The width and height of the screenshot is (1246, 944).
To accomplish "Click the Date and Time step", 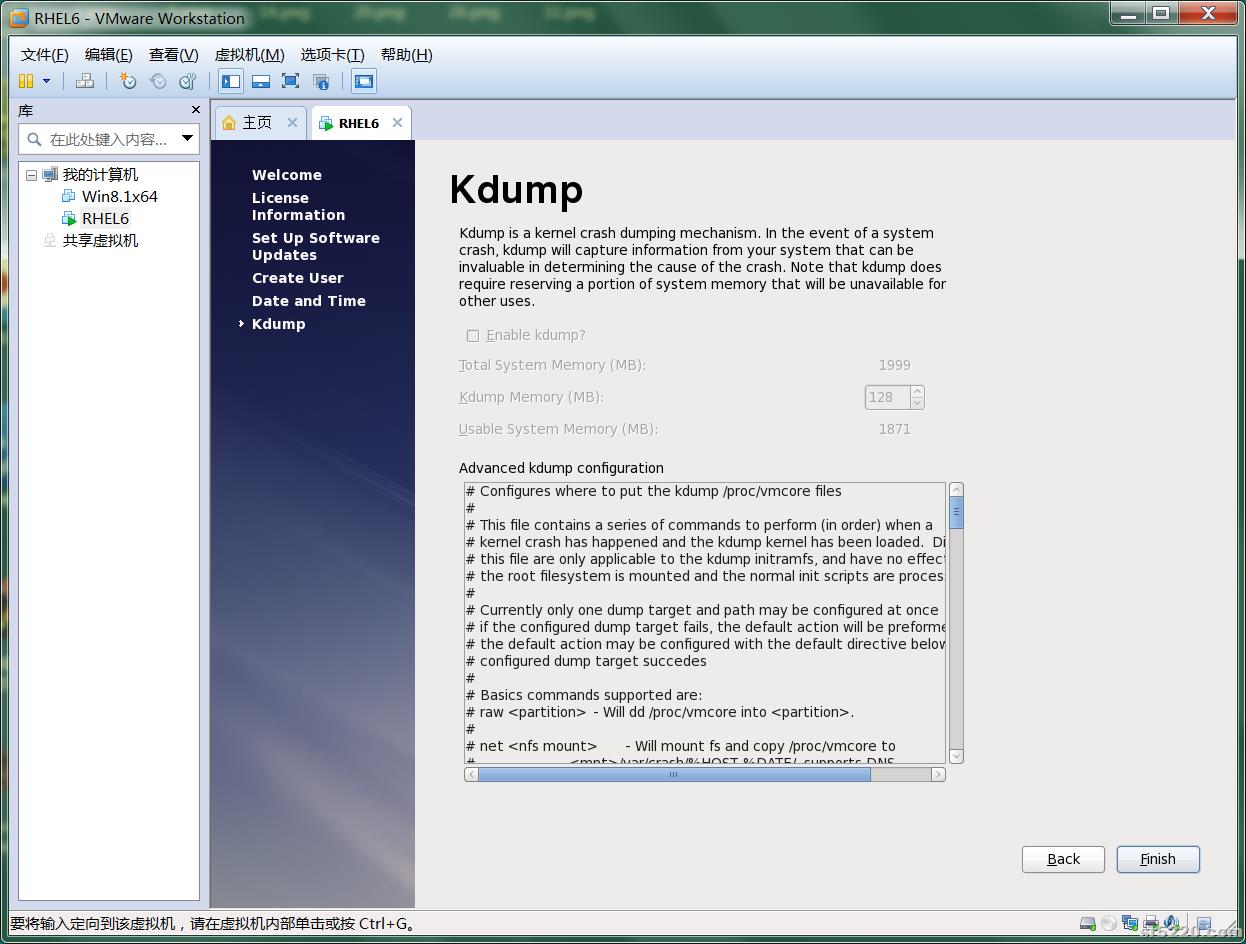I will pyautogui.click(x=309, y=301).
